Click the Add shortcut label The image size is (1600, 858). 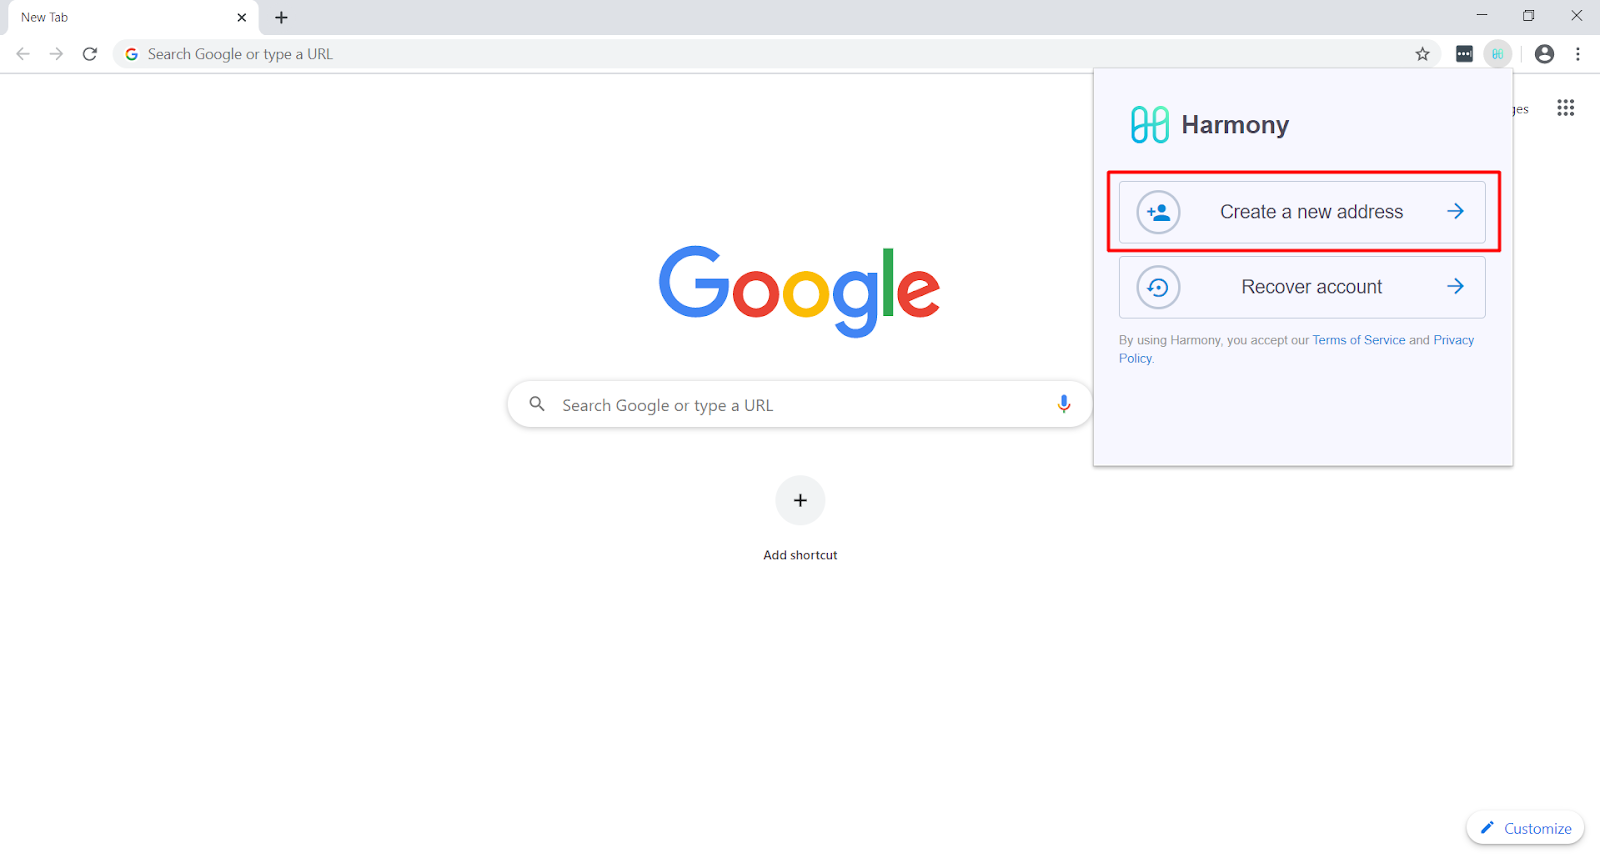[800, 555]
